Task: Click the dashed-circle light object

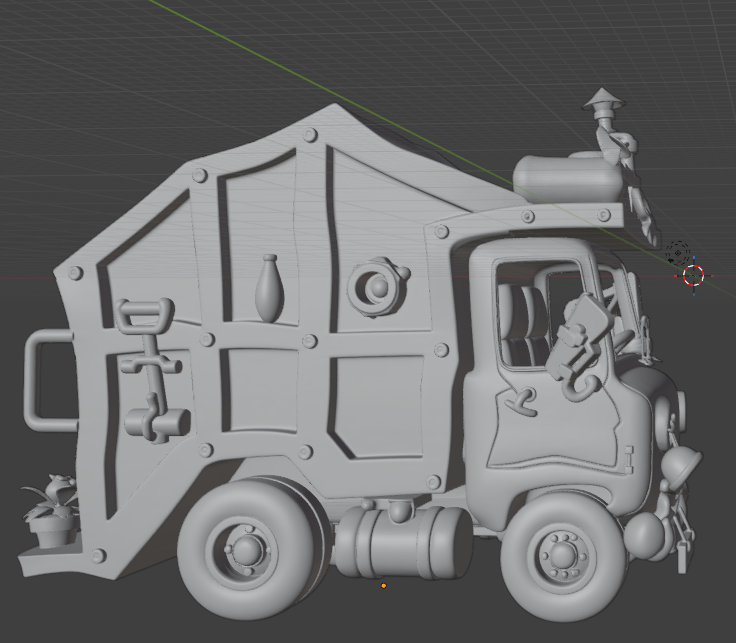Action: (677, 251)
